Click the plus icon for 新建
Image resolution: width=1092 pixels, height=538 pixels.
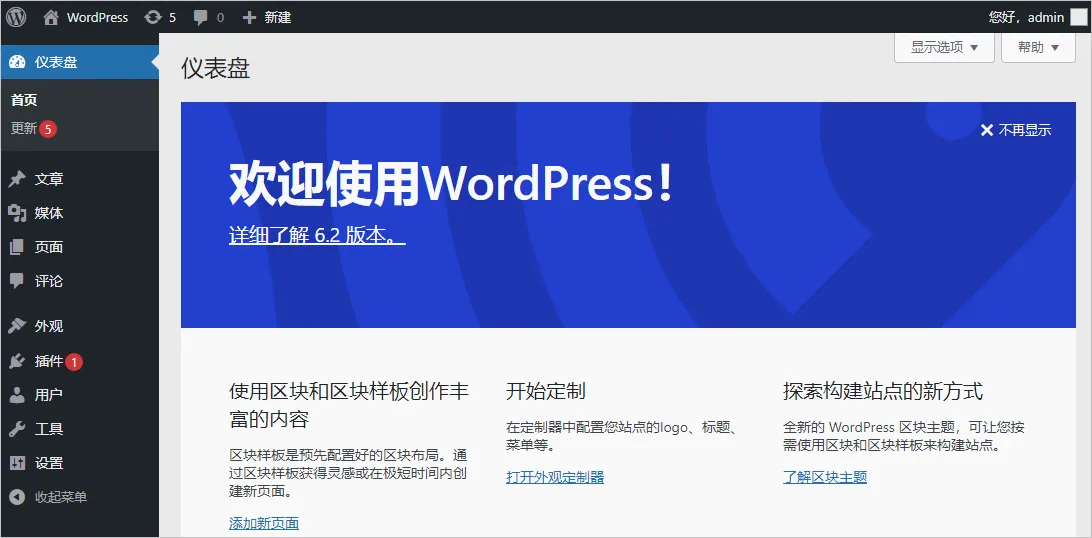(x=249, y=17)
